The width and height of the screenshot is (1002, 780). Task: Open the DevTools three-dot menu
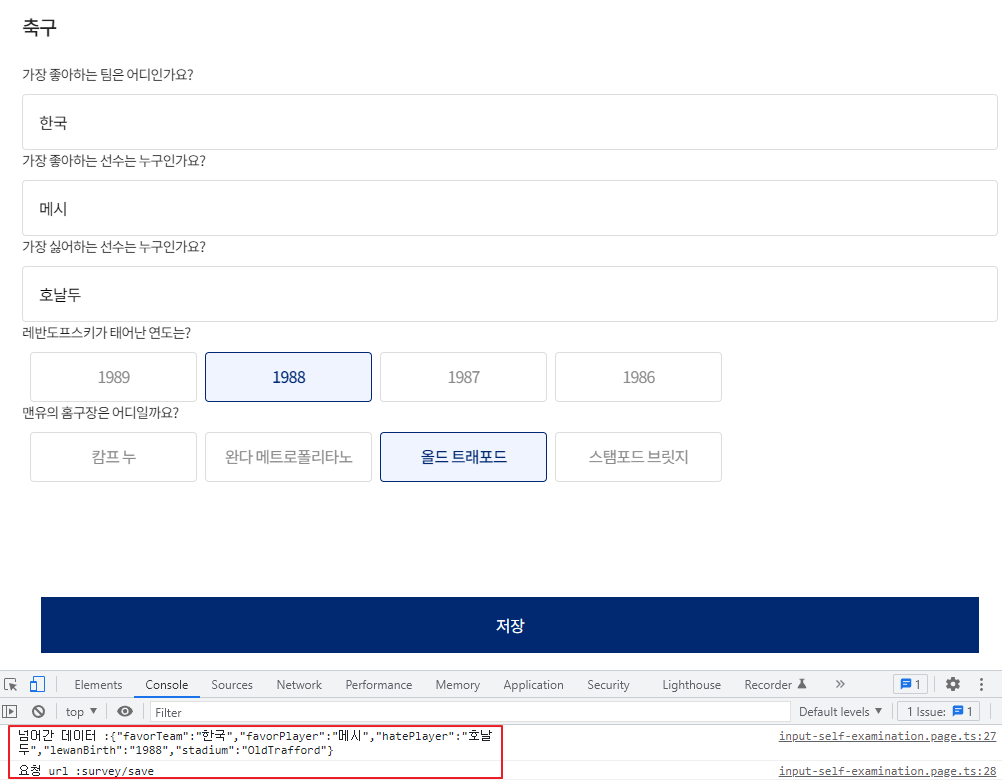(x=981, y=684)
